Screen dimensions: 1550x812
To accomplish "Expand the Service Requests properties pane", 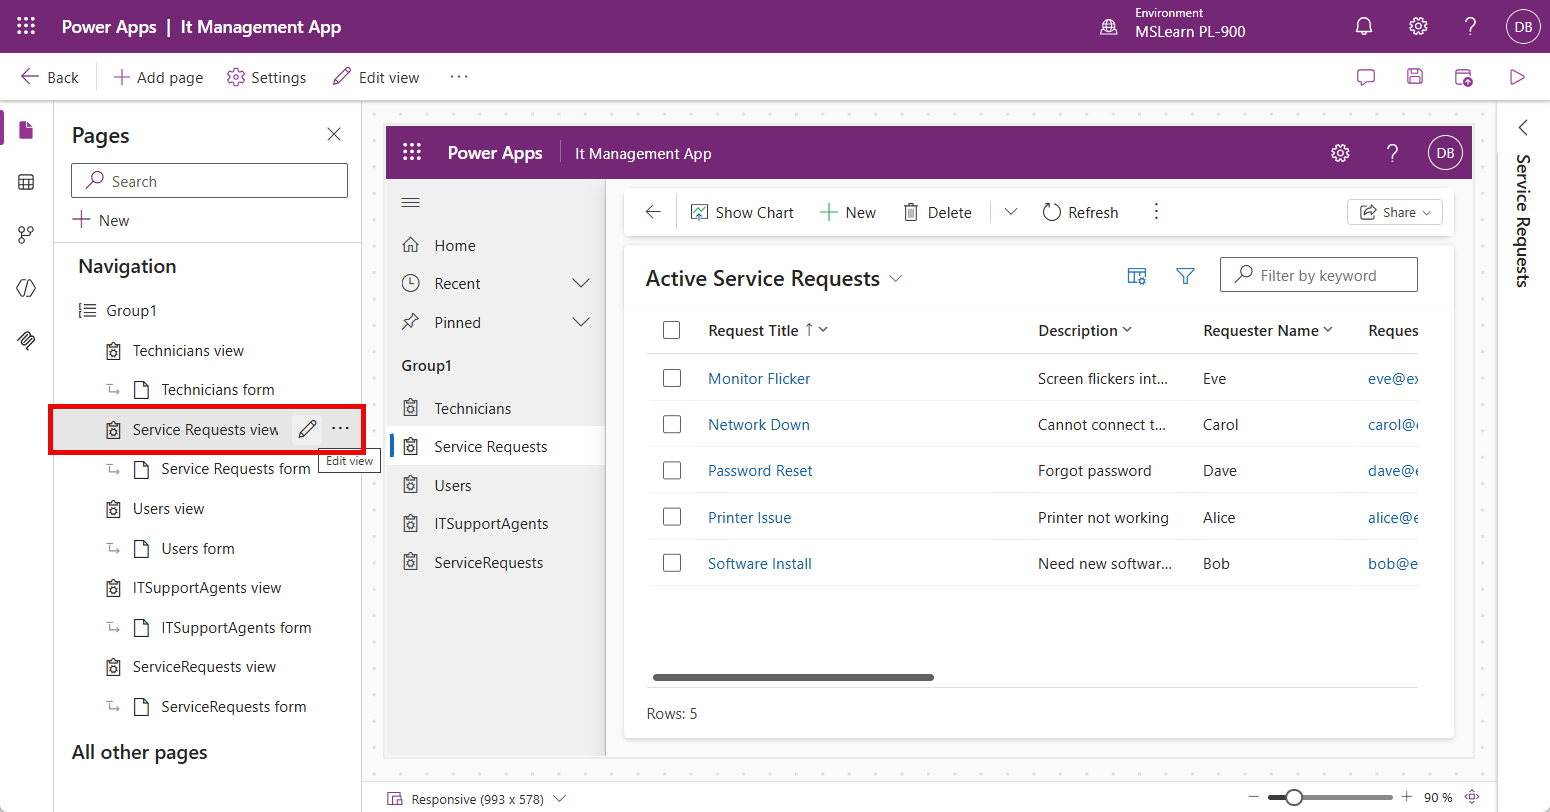I will [1523, 128].
